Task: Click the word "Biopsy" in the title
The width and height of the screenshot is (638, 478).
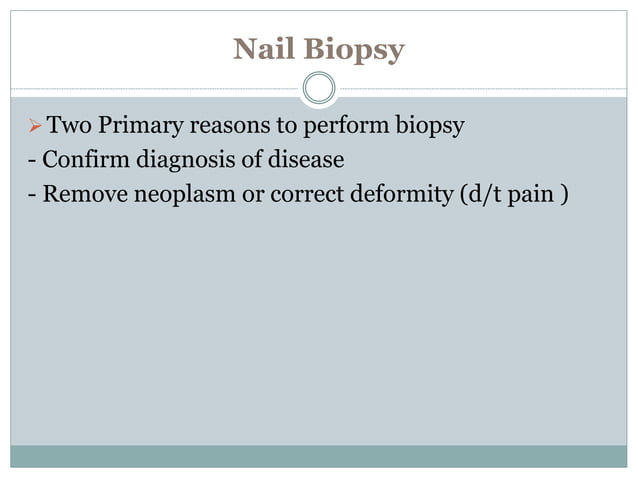Action: (354, 50)
